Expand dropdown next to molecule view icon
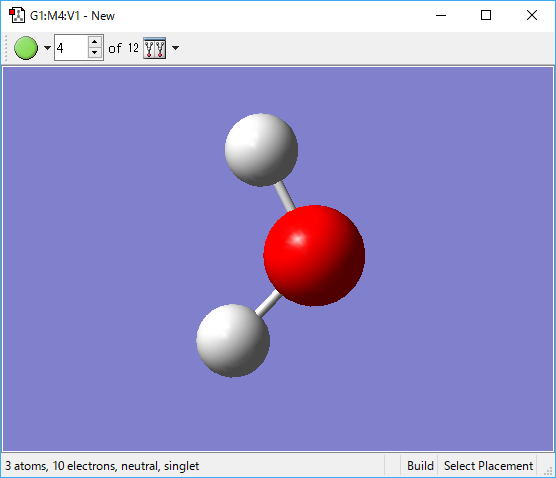The width and height of the screenshot is (556, 478). pos(176,48)
